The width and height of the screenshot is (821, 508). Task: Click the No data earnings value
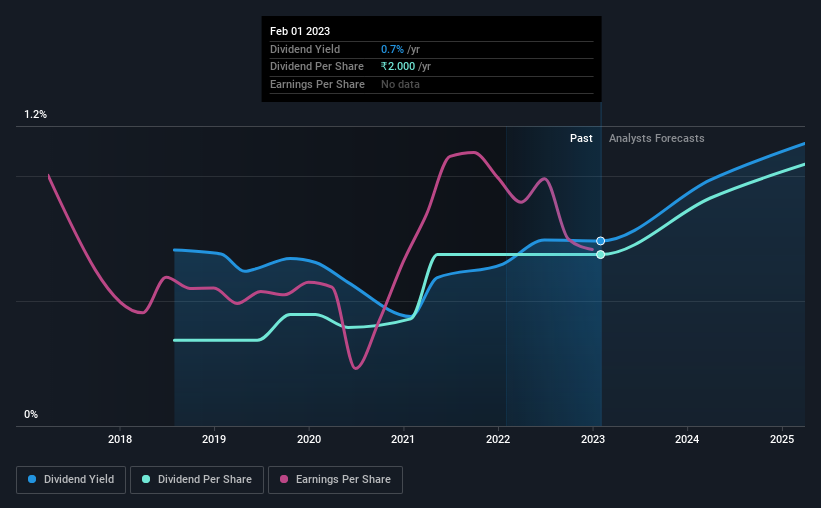tap(401, 84)
